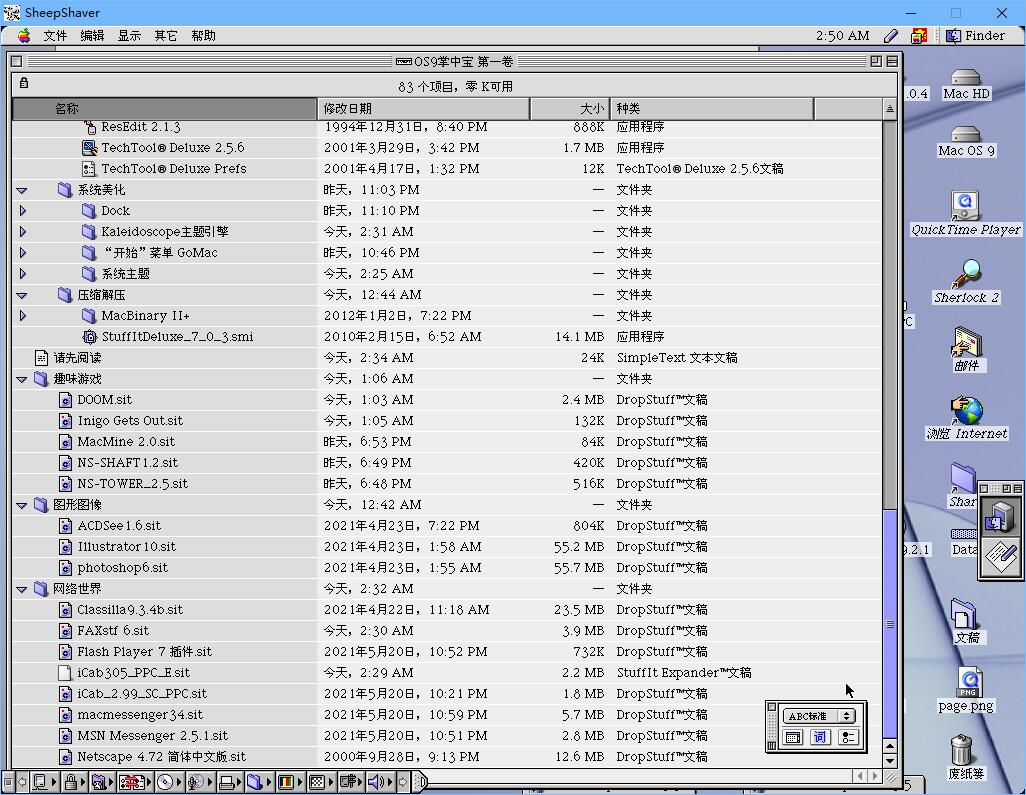1026x795 pixels.
Task: Click the menu bar icon left of Finder
Action: point(919,36)
